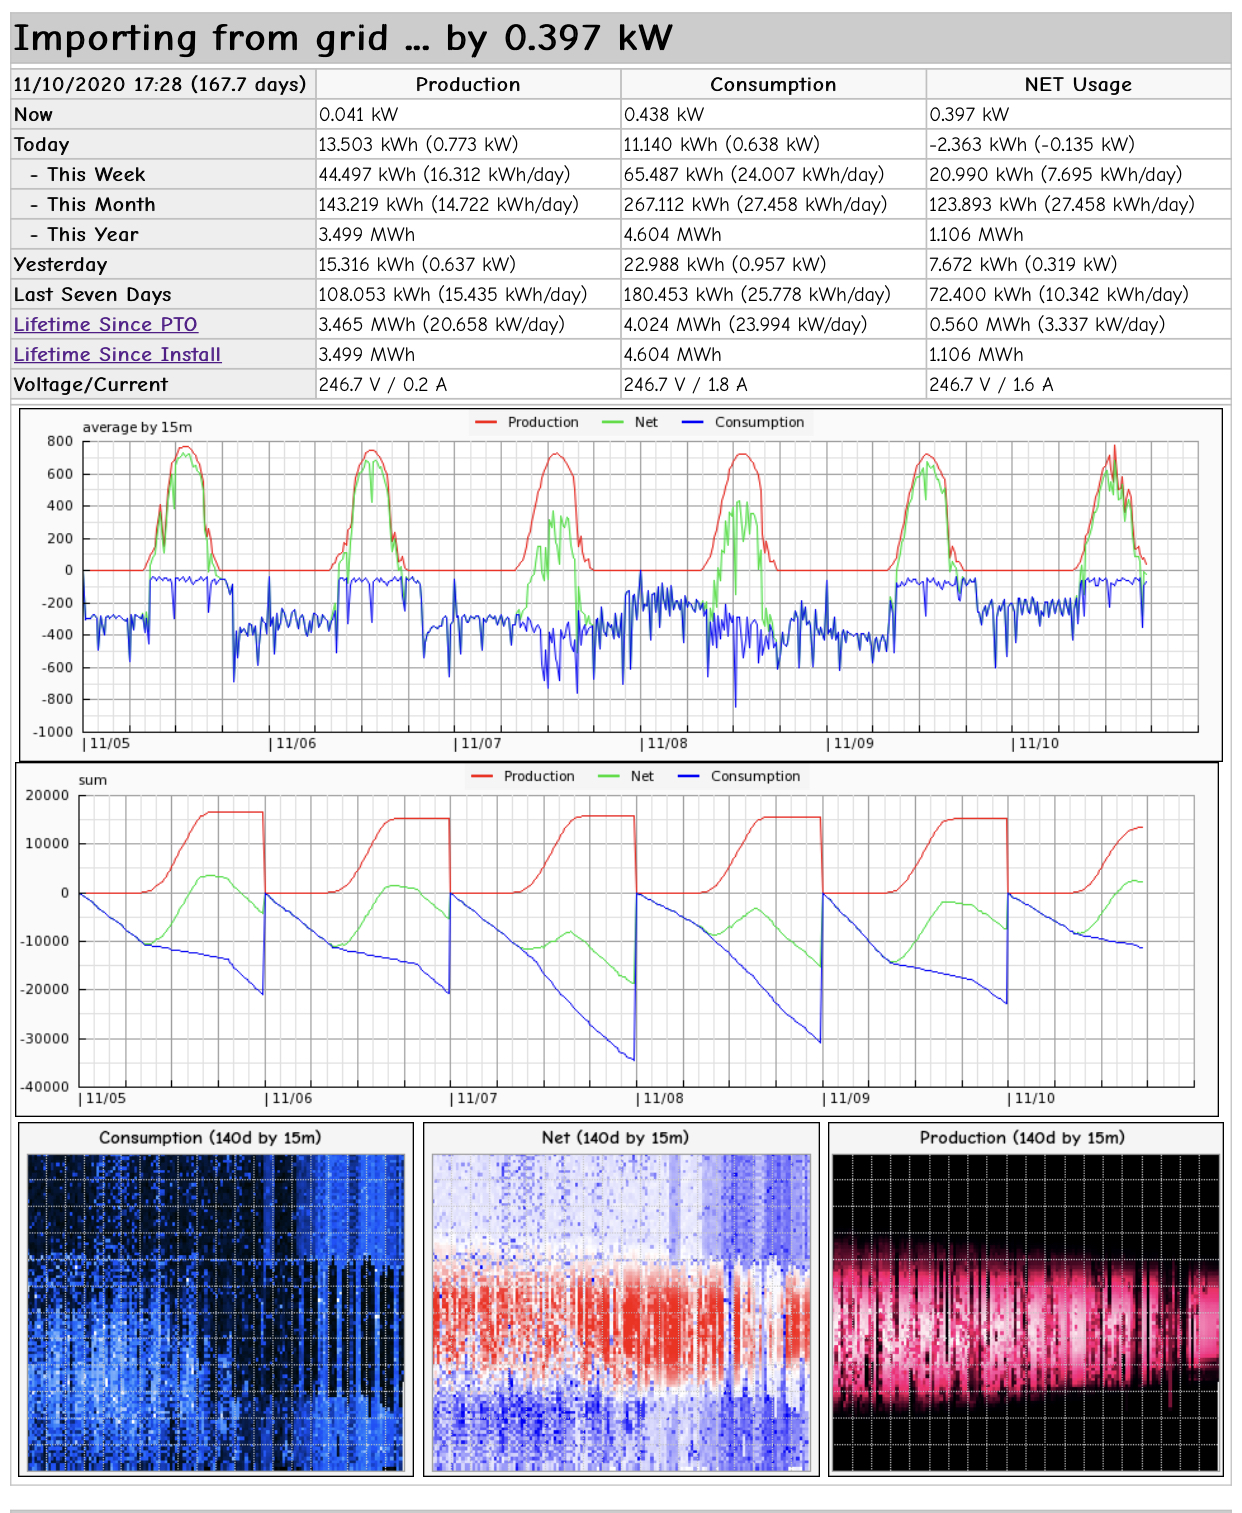
Task: Click the "average by 15m" chart label
Action: (x=137, y=428)
